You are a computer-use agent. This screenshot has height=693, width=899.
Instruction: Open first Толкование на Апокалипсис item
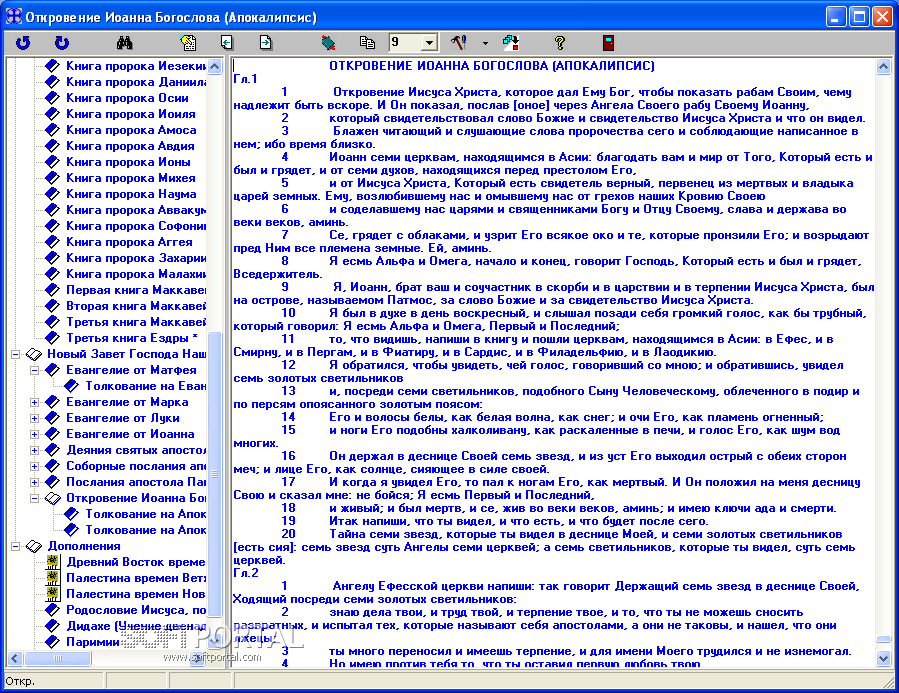[146, 514]
